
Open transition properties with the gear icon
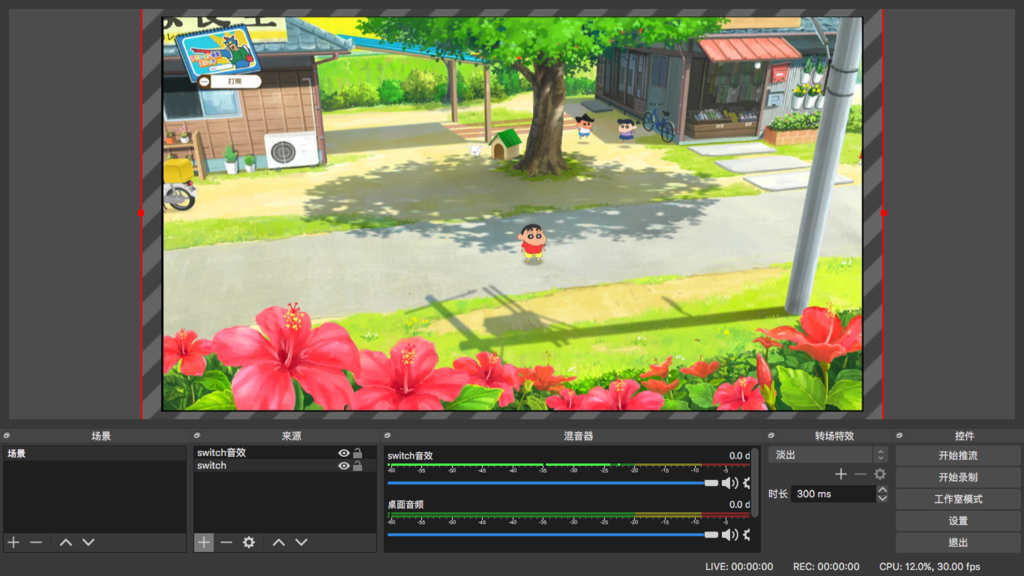[x=880, y=474]
